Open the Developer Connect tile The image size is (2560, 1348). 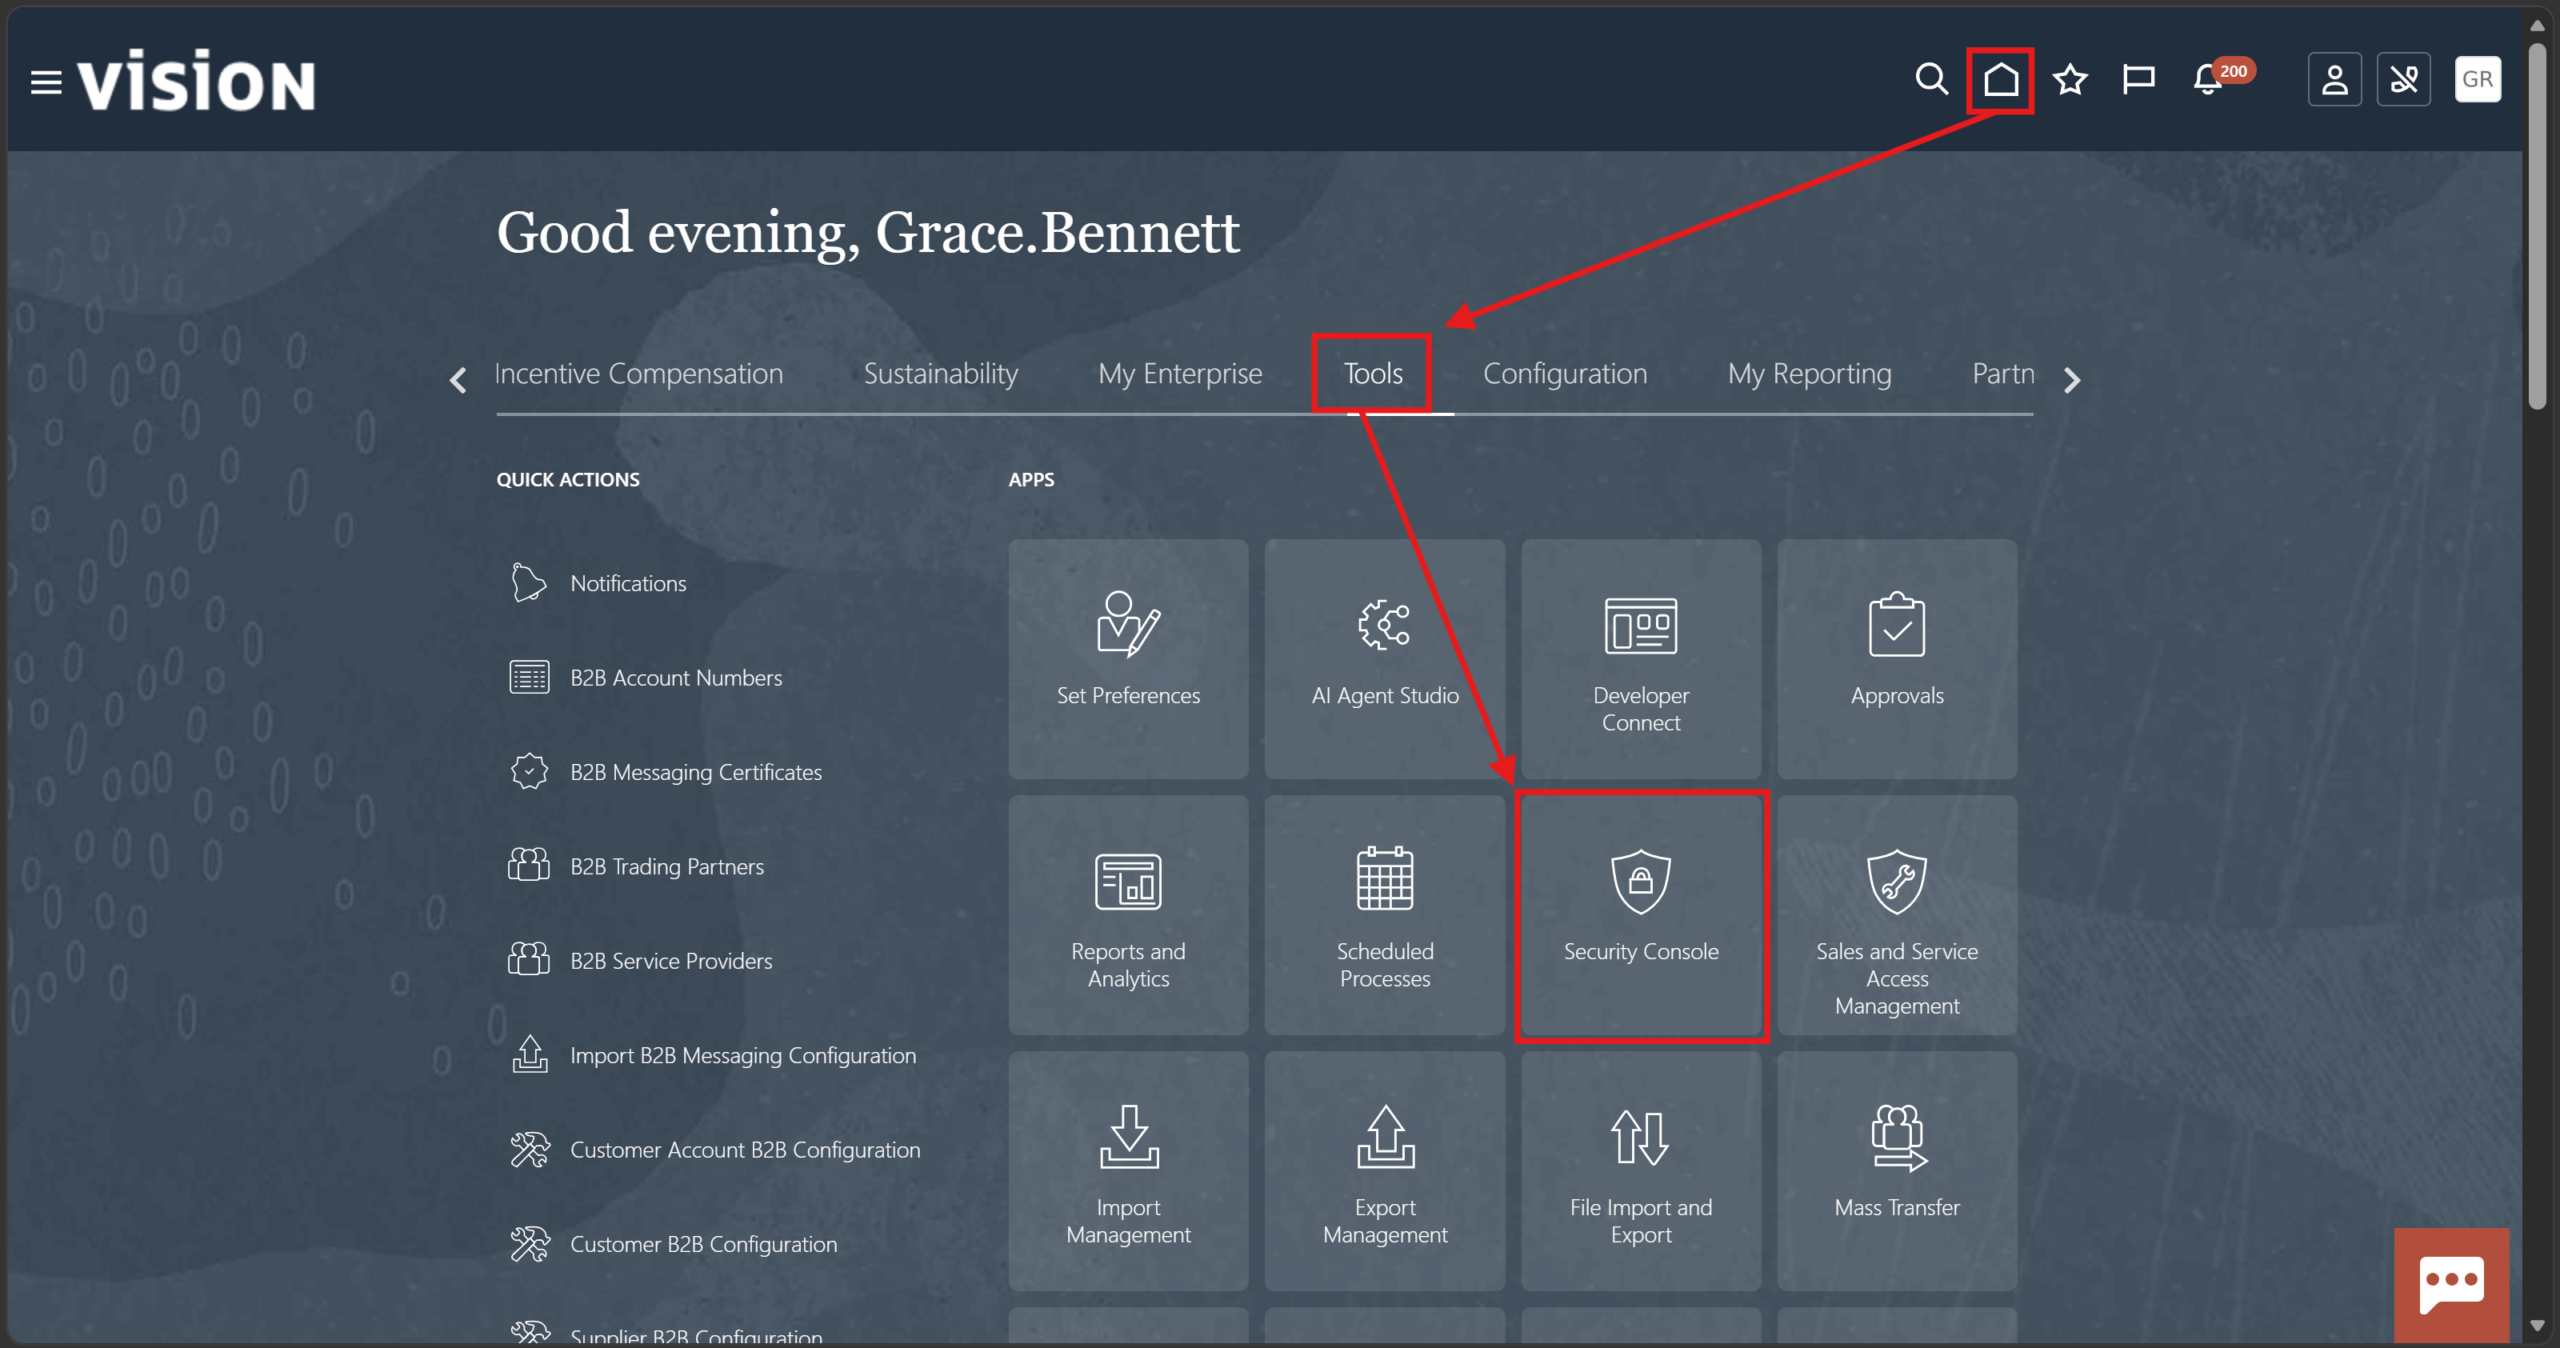tap(1640, 659)
